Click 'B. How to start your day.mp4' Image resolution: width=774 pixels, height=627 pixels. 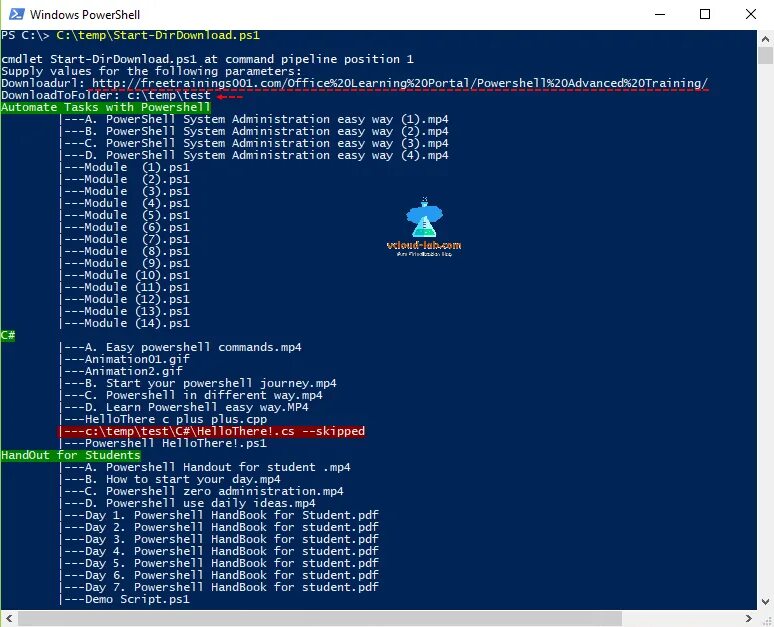[183, 479]
